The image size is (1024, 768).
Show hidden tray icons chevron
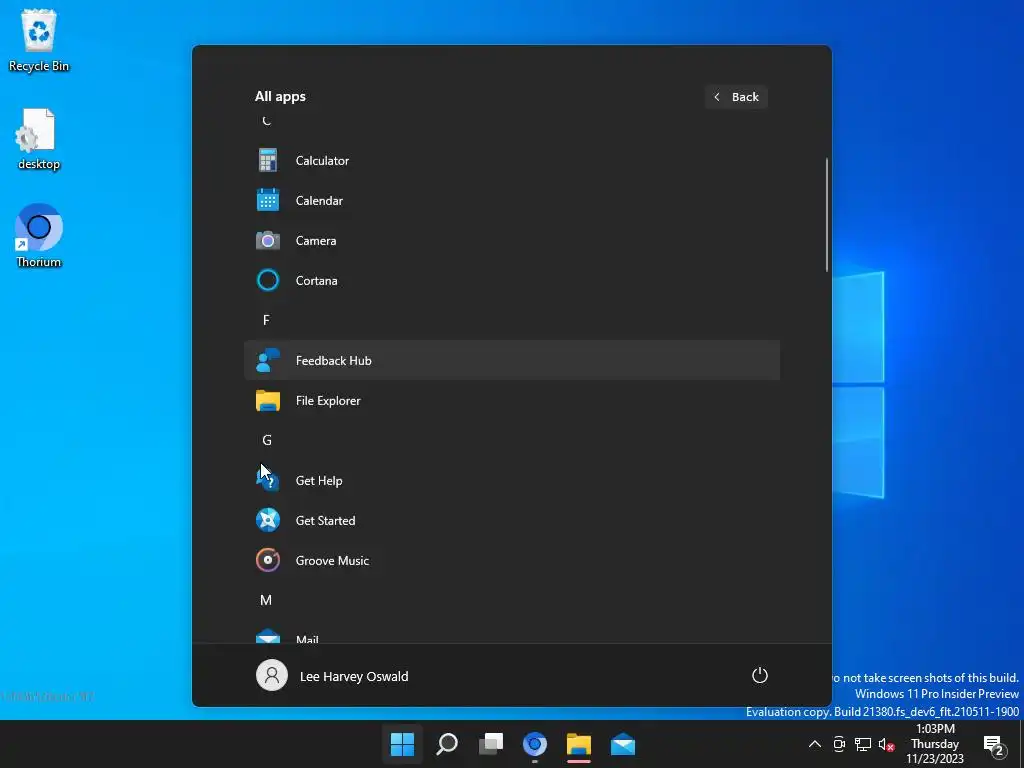(x=815, y=744)
